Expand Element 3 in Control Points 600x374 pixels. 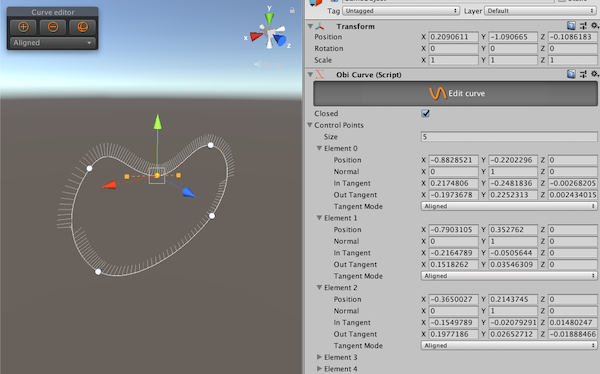[x=319, y=357]
